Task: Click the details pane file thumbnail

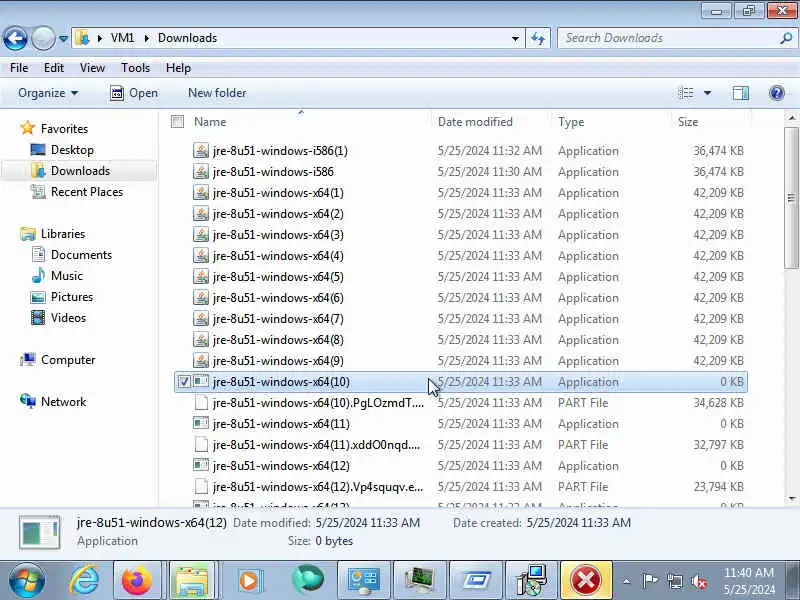Action: coord(39,532)
